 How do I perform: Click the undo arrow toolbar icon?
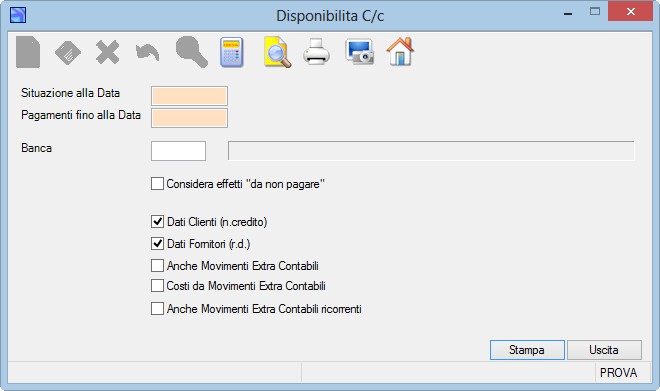tap(148, 53)
